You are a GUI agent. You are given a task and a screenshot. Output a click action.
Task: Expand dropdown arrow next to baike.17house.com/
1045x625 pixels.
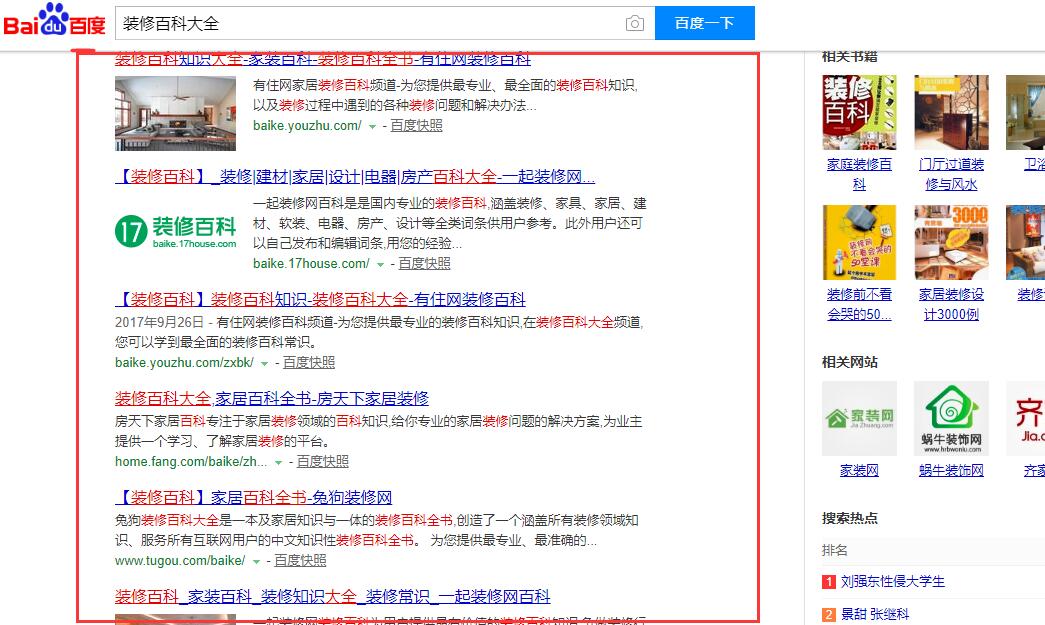tap(381, 264)
